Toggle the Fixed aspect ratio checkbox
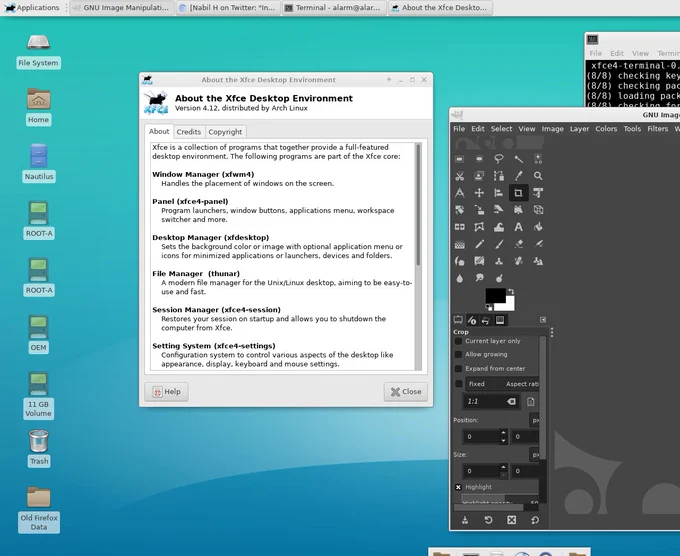680x556 pixels. tap(458, 384)
